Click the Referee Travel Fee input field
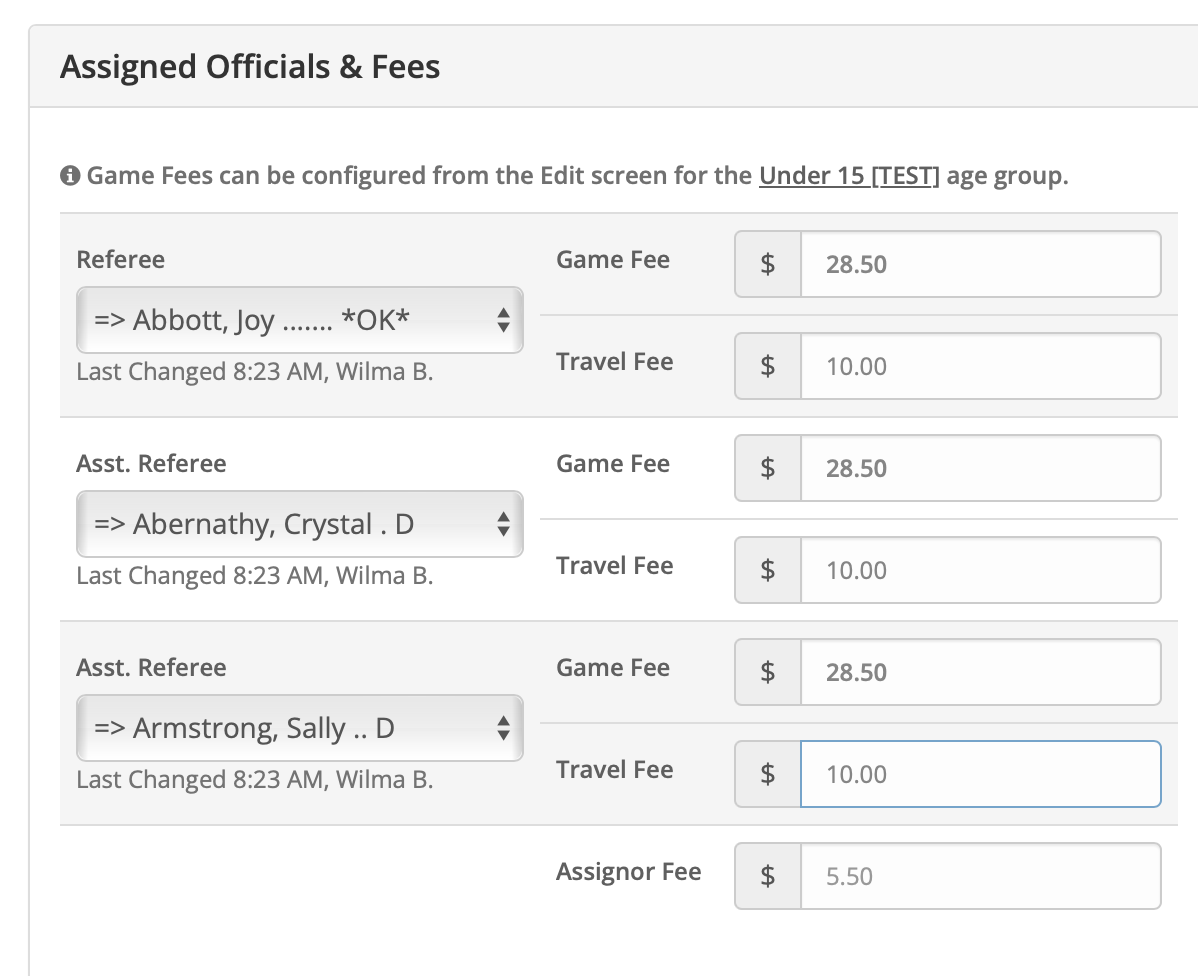1198x976 pixels. coord(980,366)
